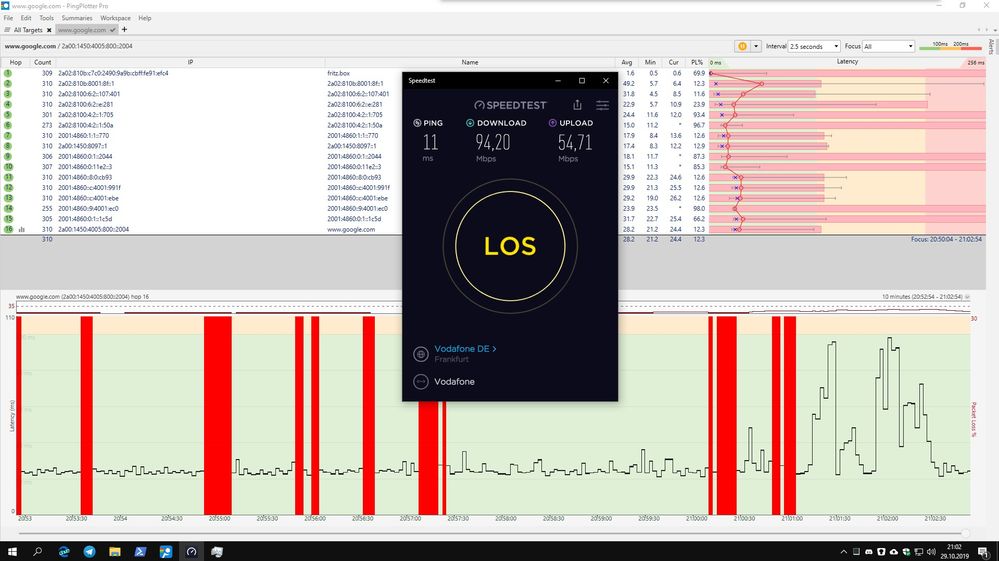
Task: Open the Interval 2.5 seconds dropdown
Action: [x=814, y=46]
